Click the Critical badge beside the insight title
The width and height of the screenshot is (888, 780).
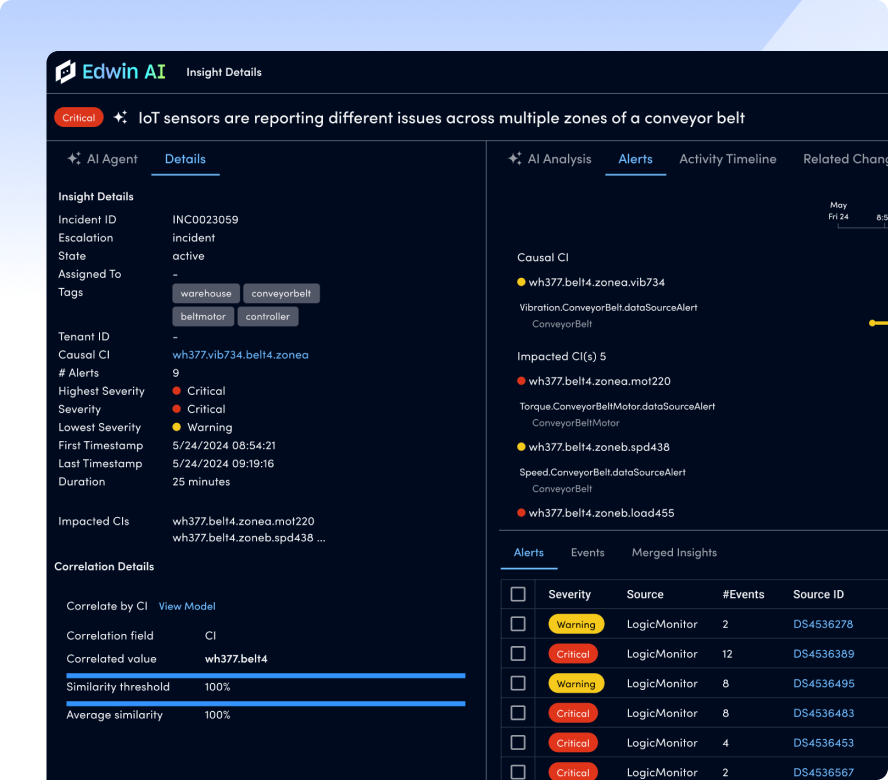(x=79, y=117)
